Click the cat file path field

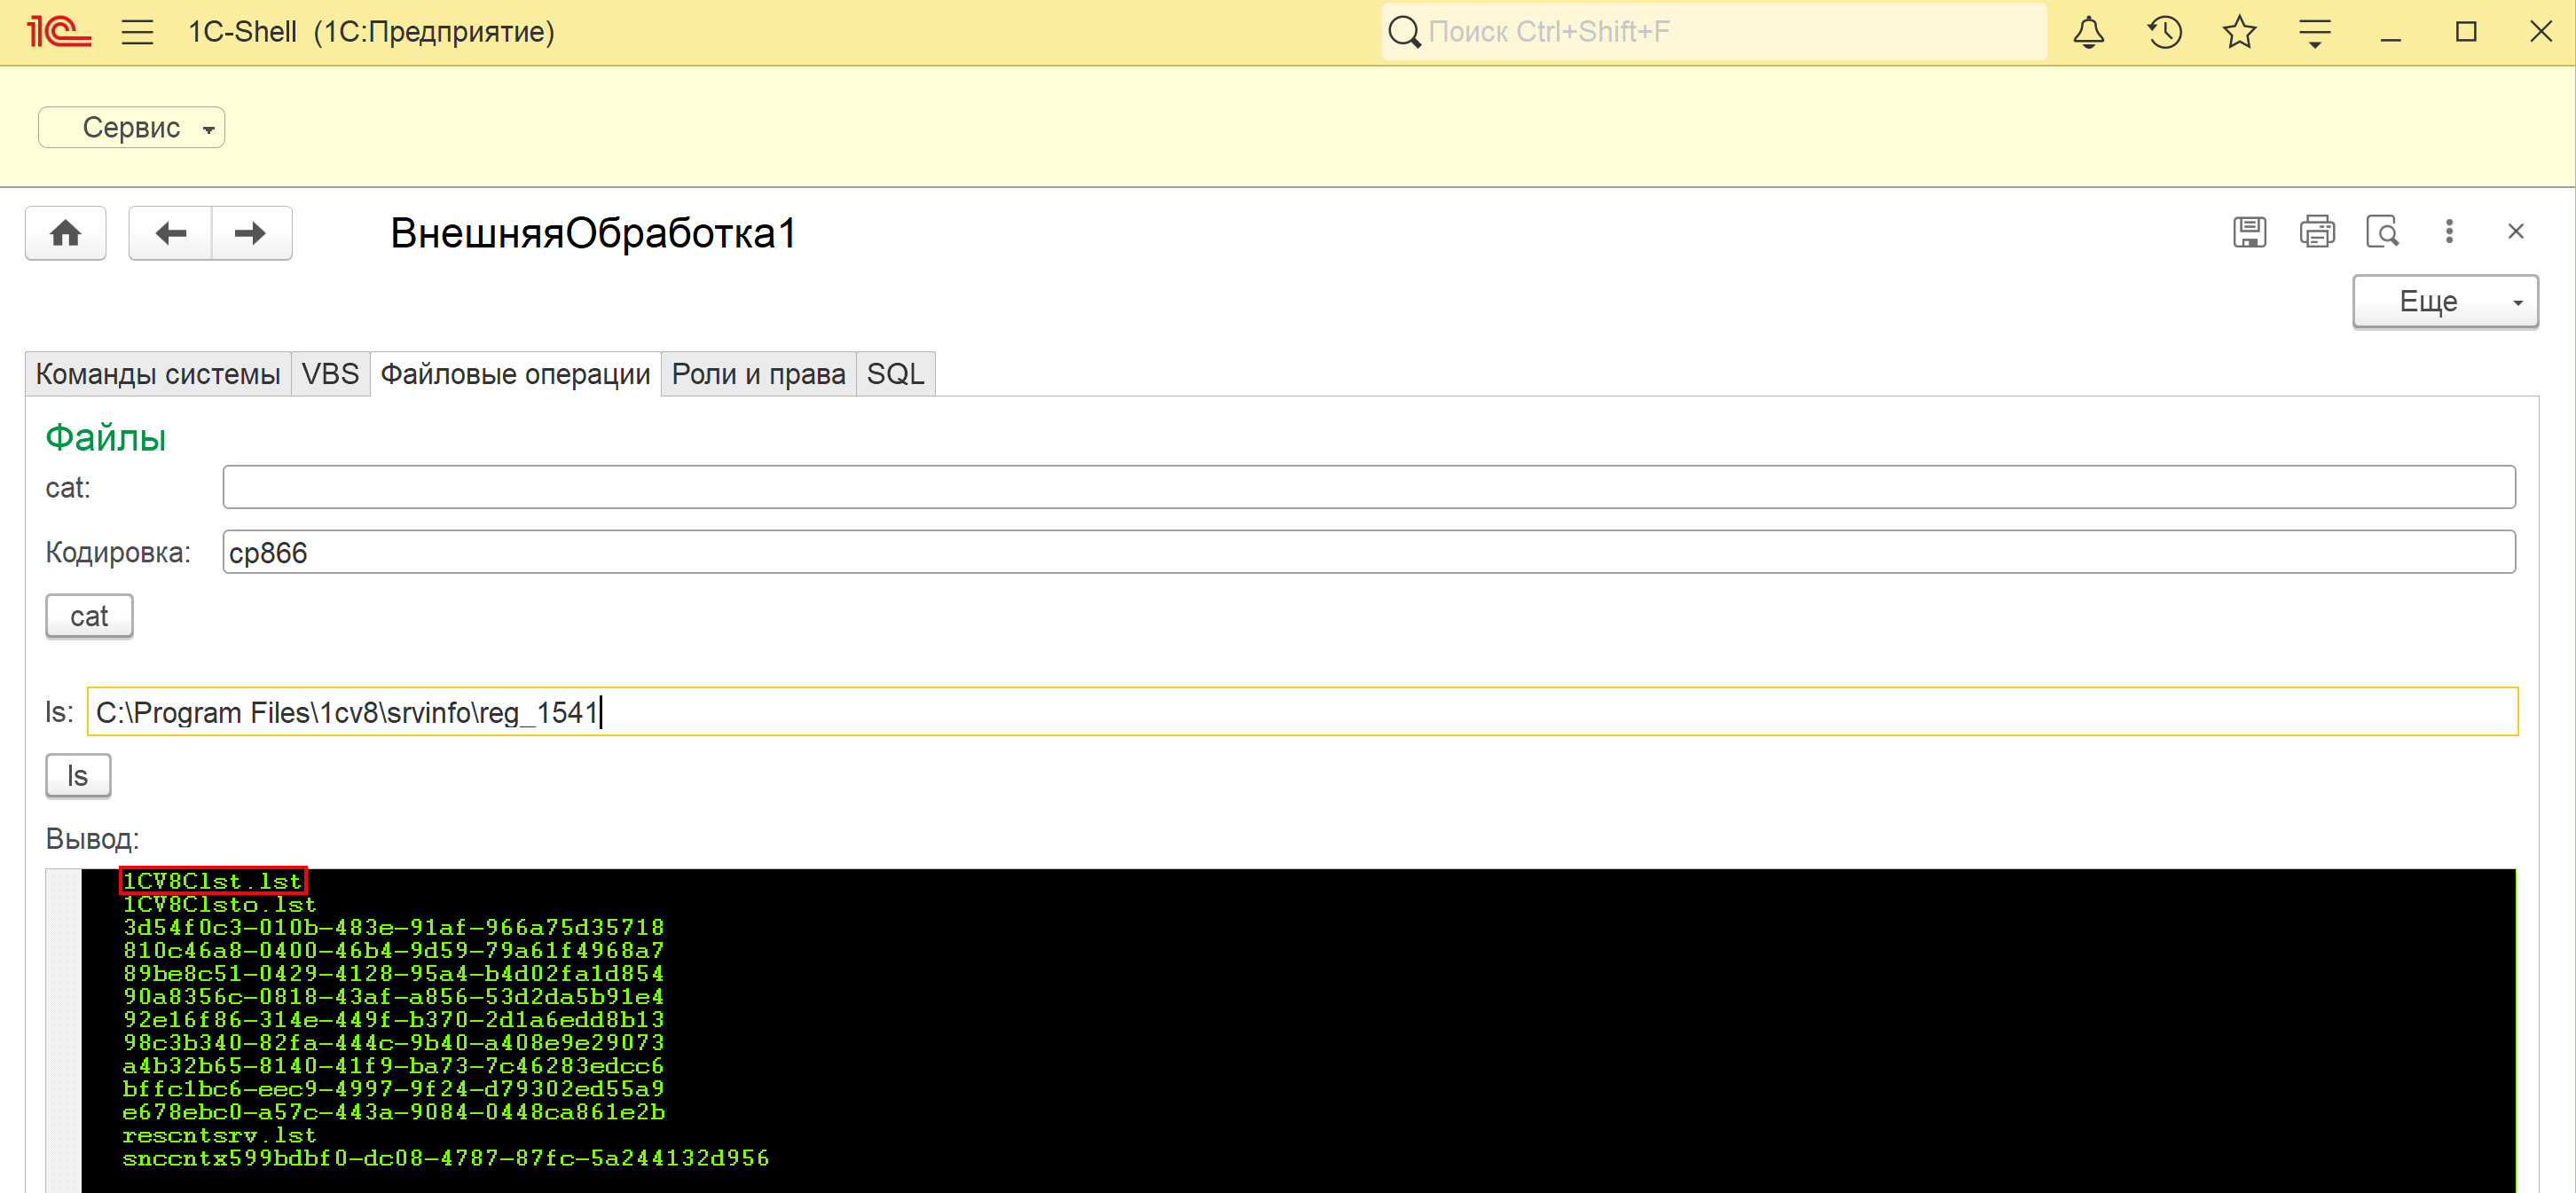[x=1368, y=487]
